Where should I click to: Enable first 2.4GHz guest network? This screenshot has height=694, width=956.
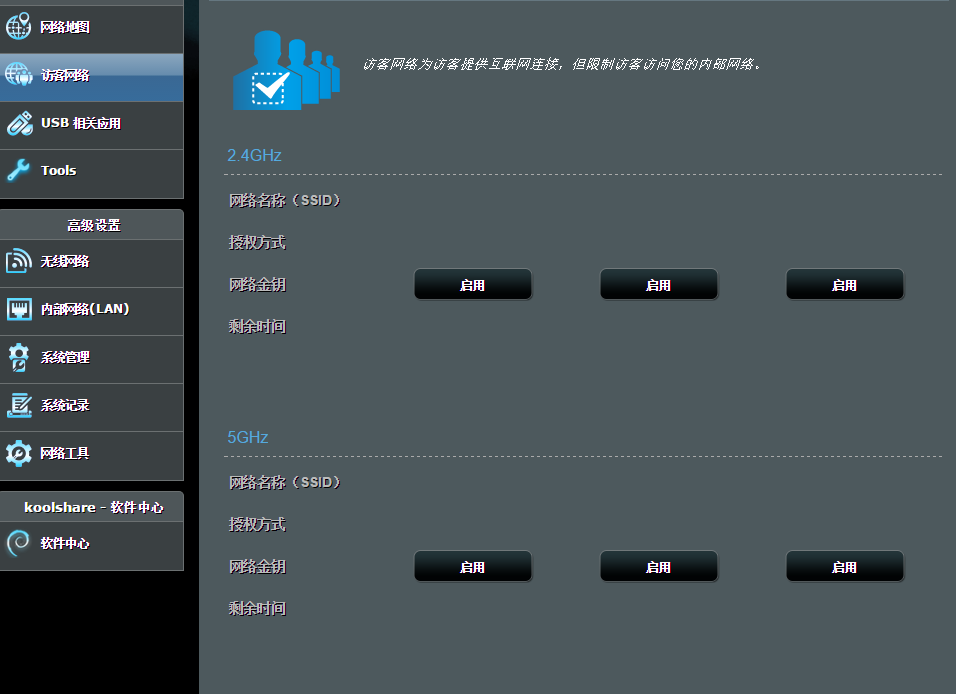point(473,285)
